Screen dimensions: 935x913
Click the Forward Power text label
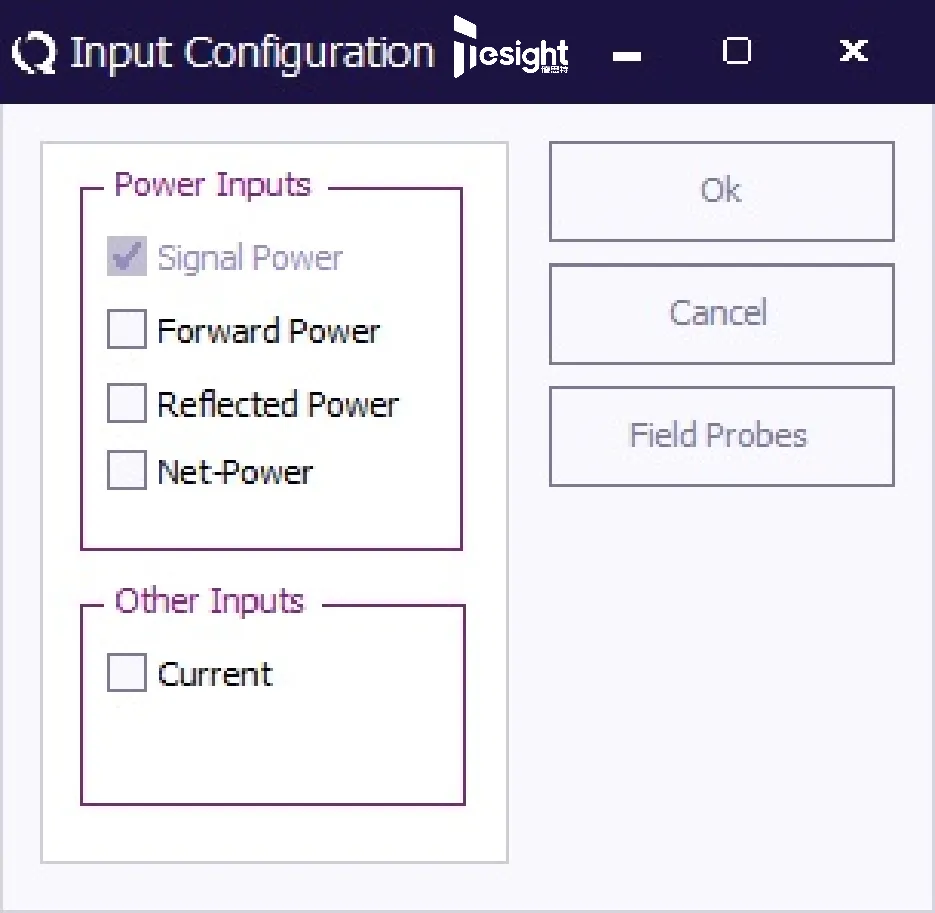click(x=269, y=331)
